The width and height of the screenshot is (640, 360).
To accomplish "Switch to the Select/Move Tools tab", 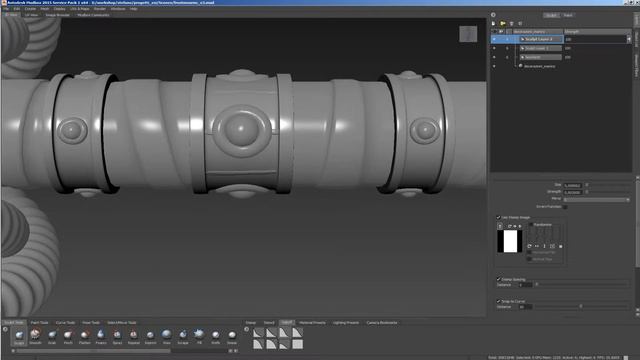I will (121, 322).
